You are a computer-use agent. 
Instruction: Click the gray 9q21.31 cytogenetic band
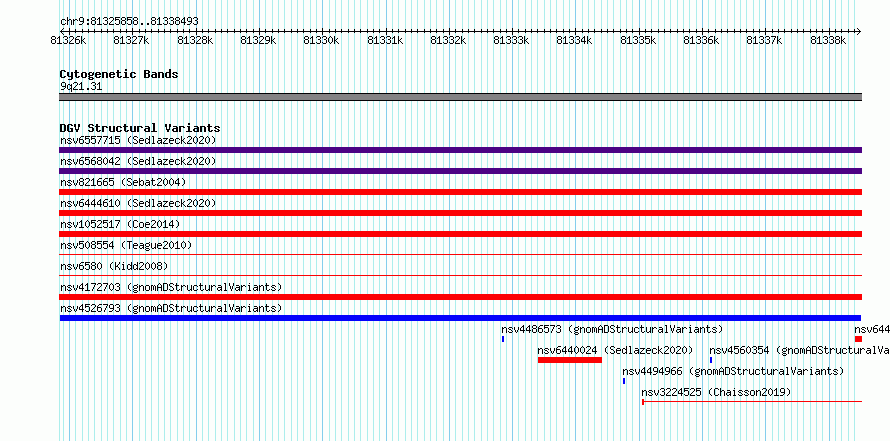460,97
